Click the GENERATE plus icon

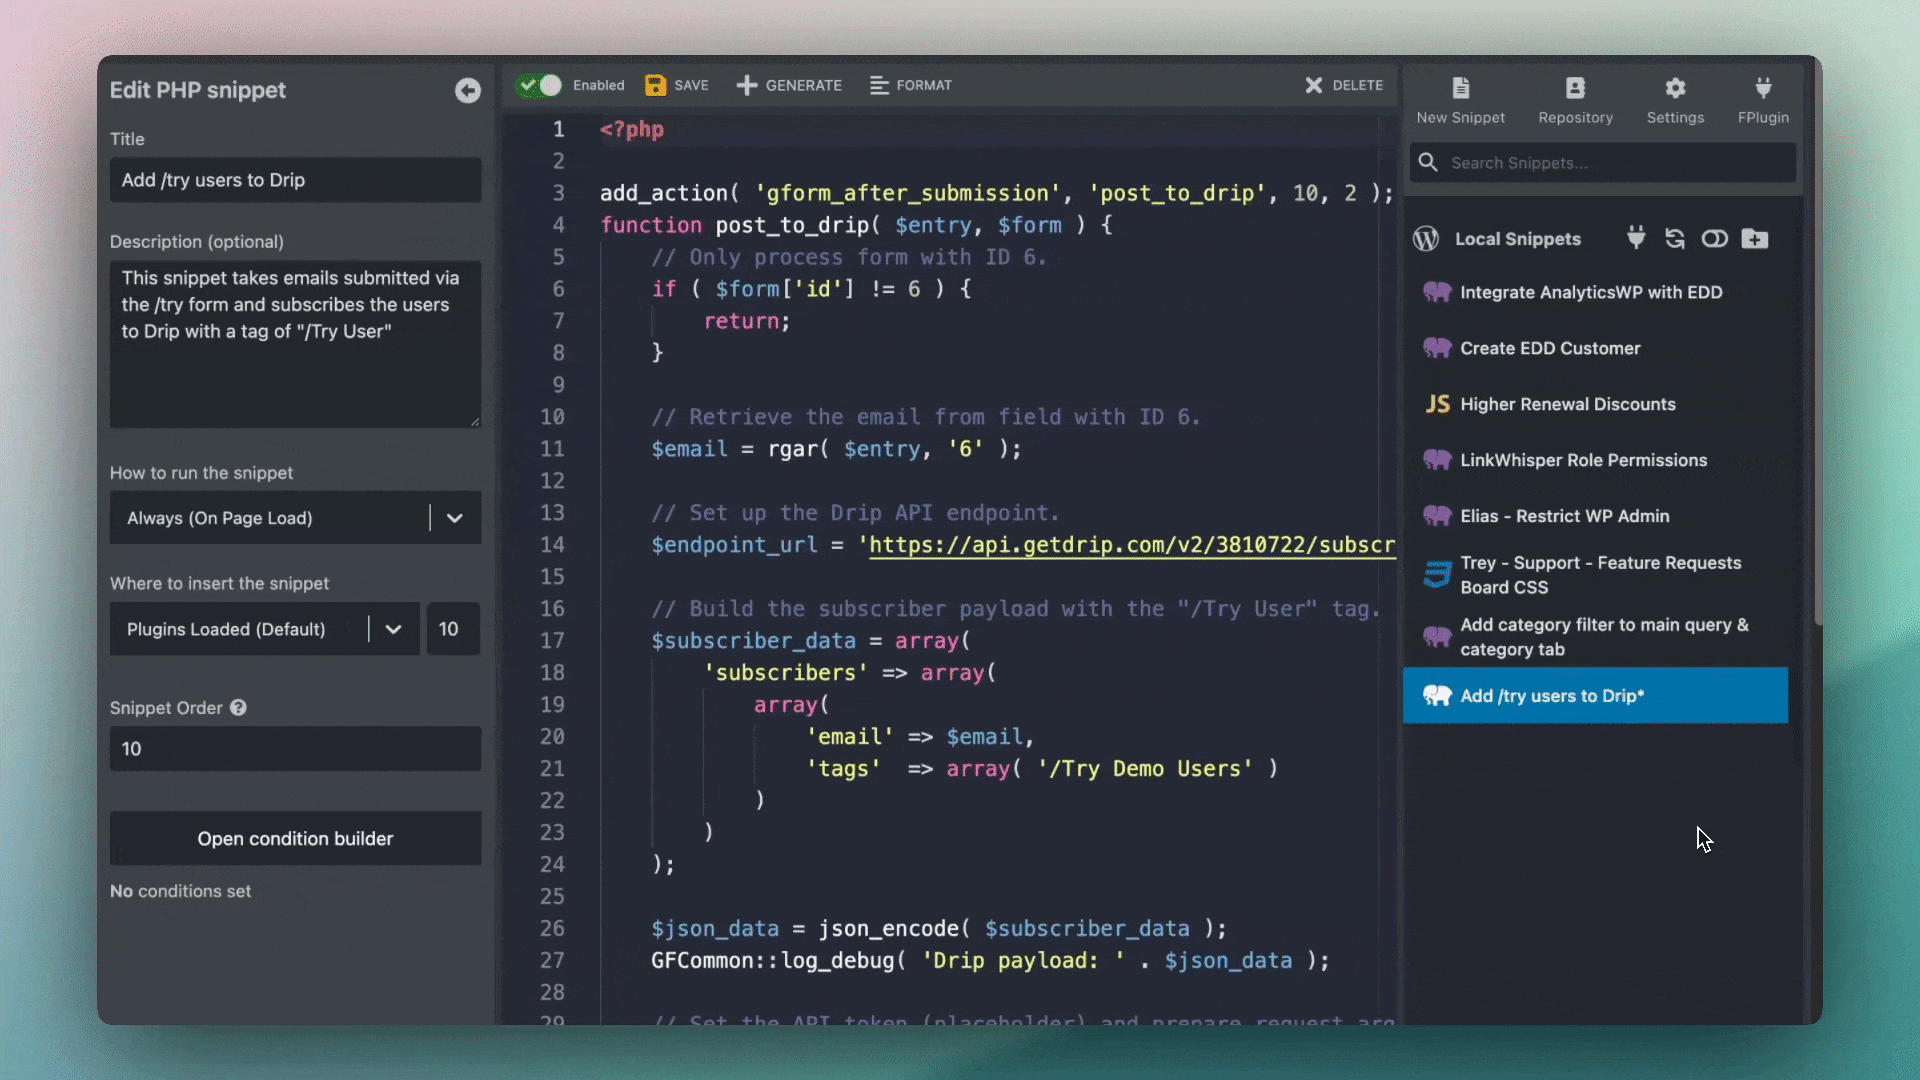[x=746, y=85]
